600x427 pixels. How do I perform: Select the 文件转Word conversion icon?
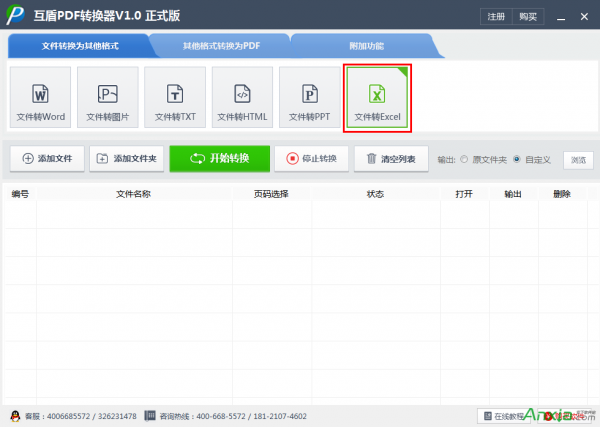pyautogui.click(x=41, y=98)
